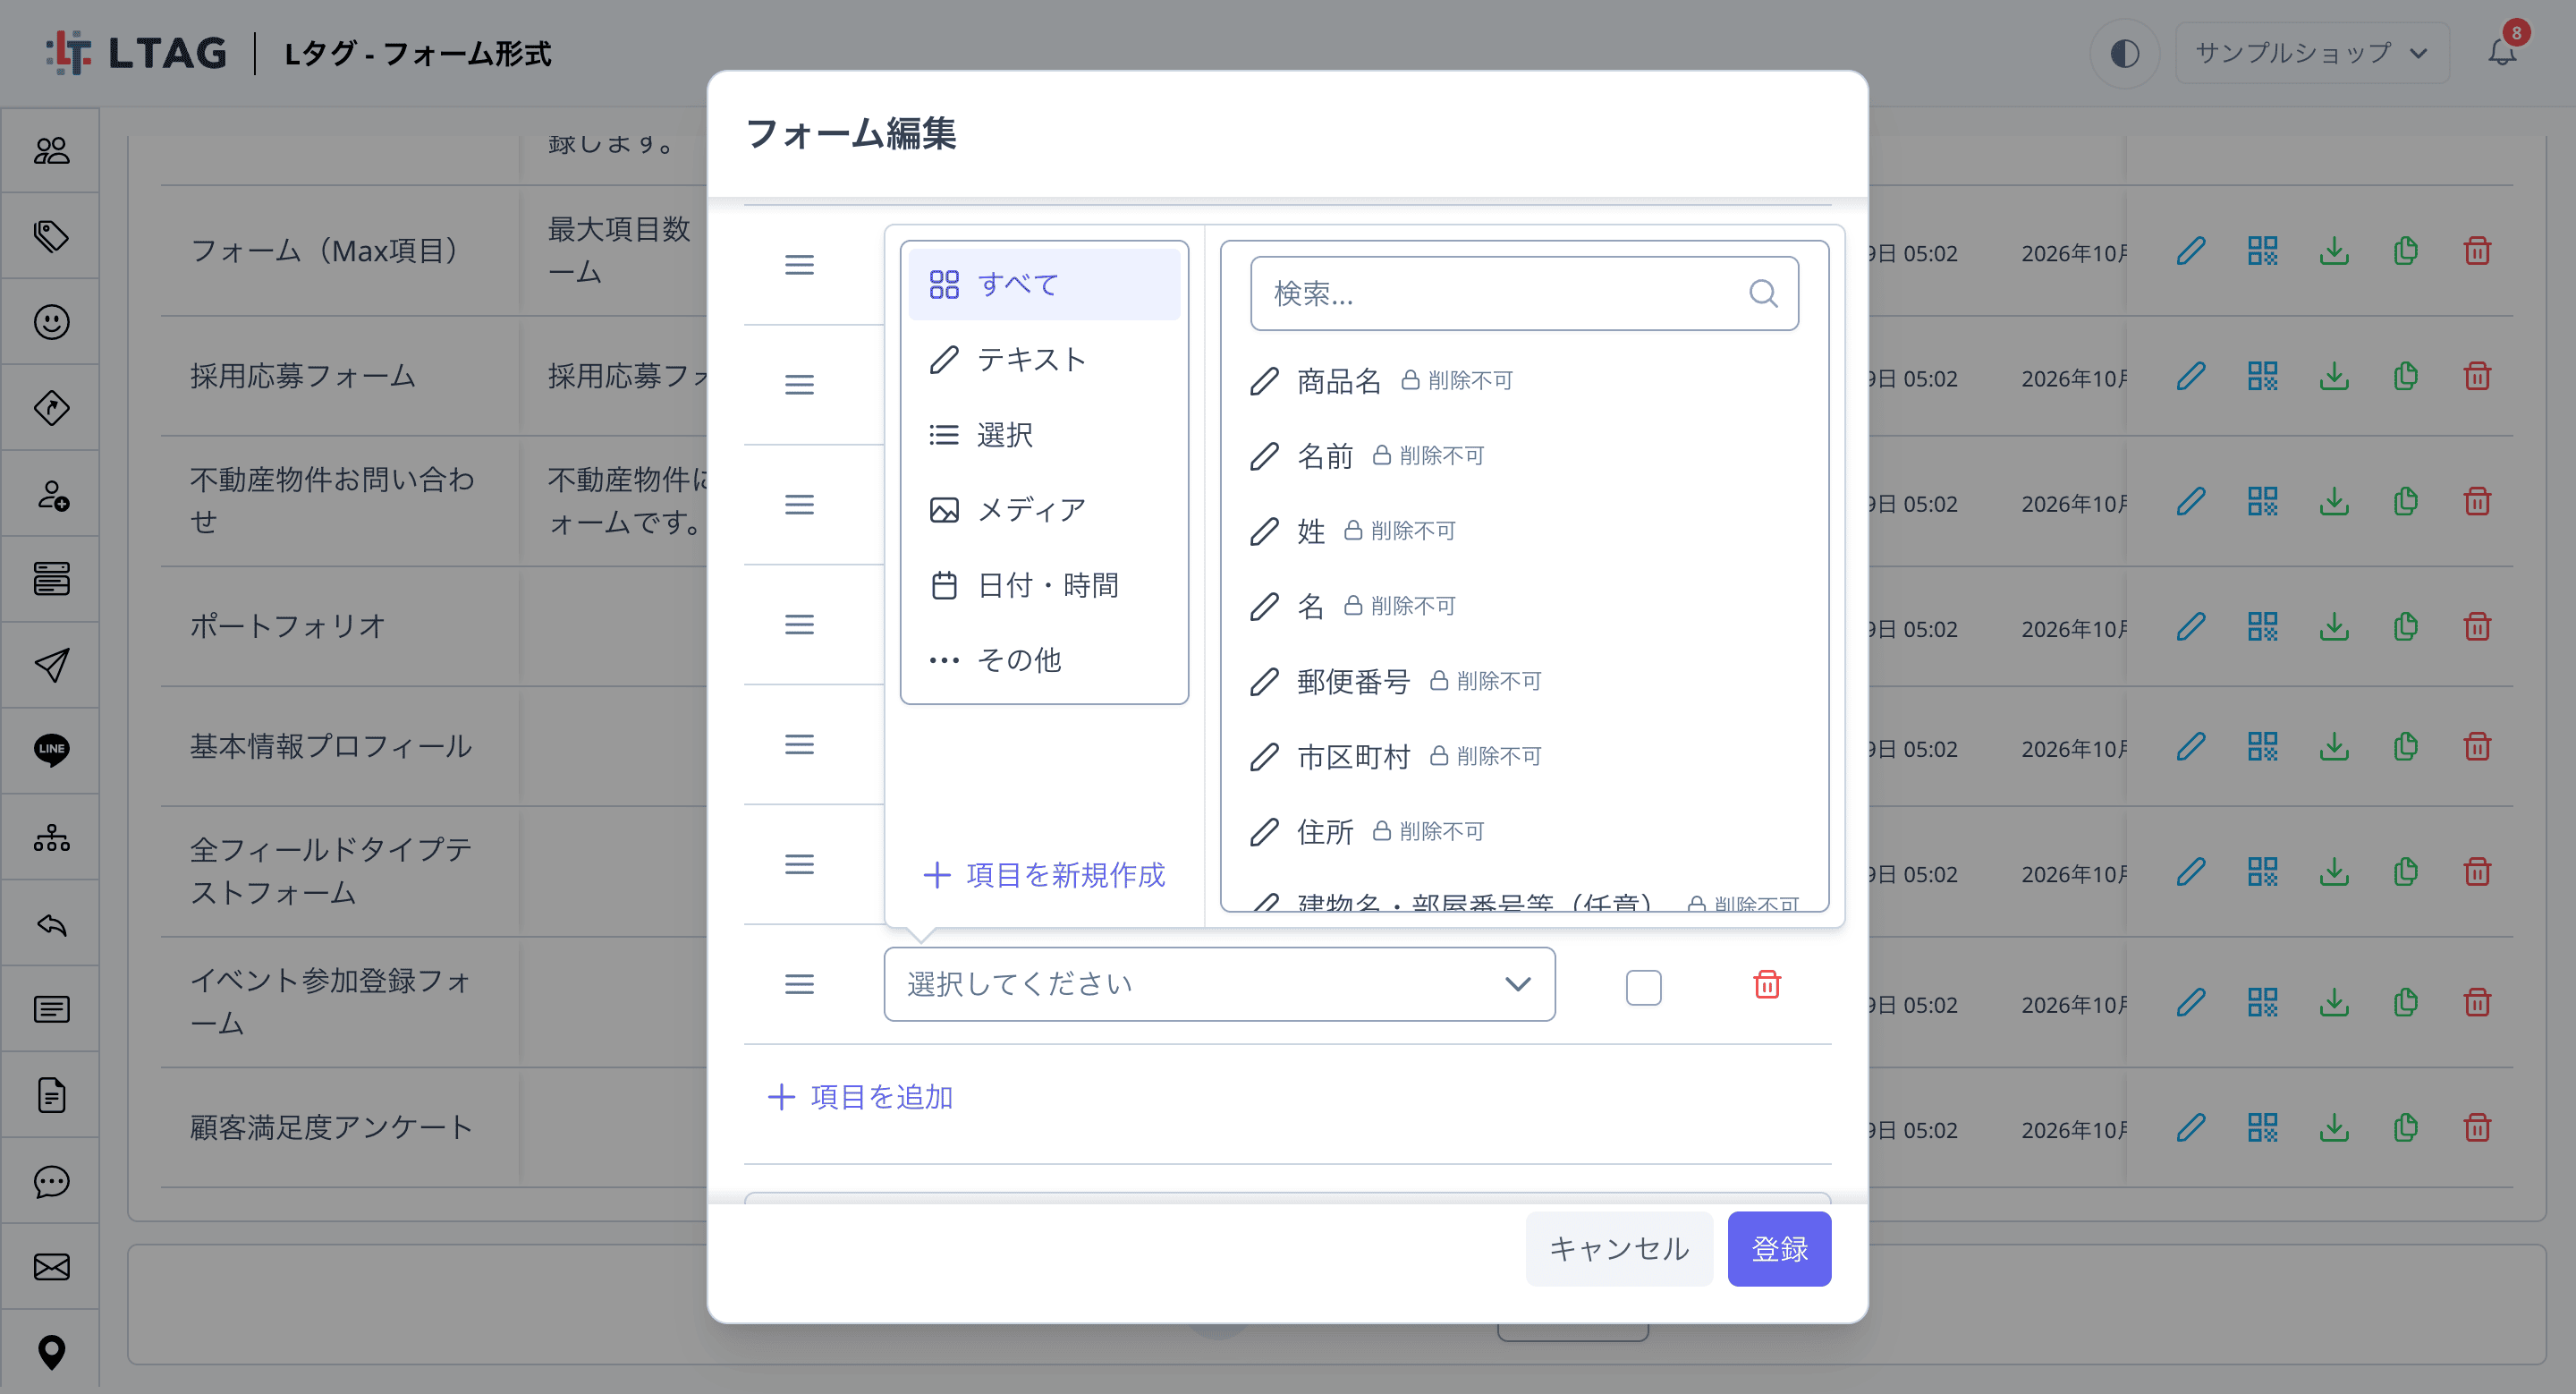The image size is (2576, 1394).
Task: Show QR code for ポートフォリオ row
Action: (2262, 627)
